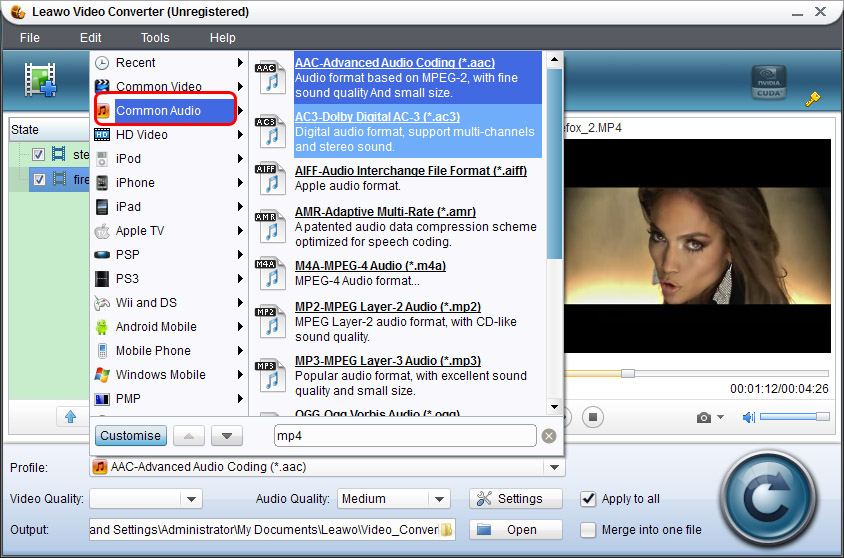Adjust the volume slider handle
The image size is (844, 558).
822,416
